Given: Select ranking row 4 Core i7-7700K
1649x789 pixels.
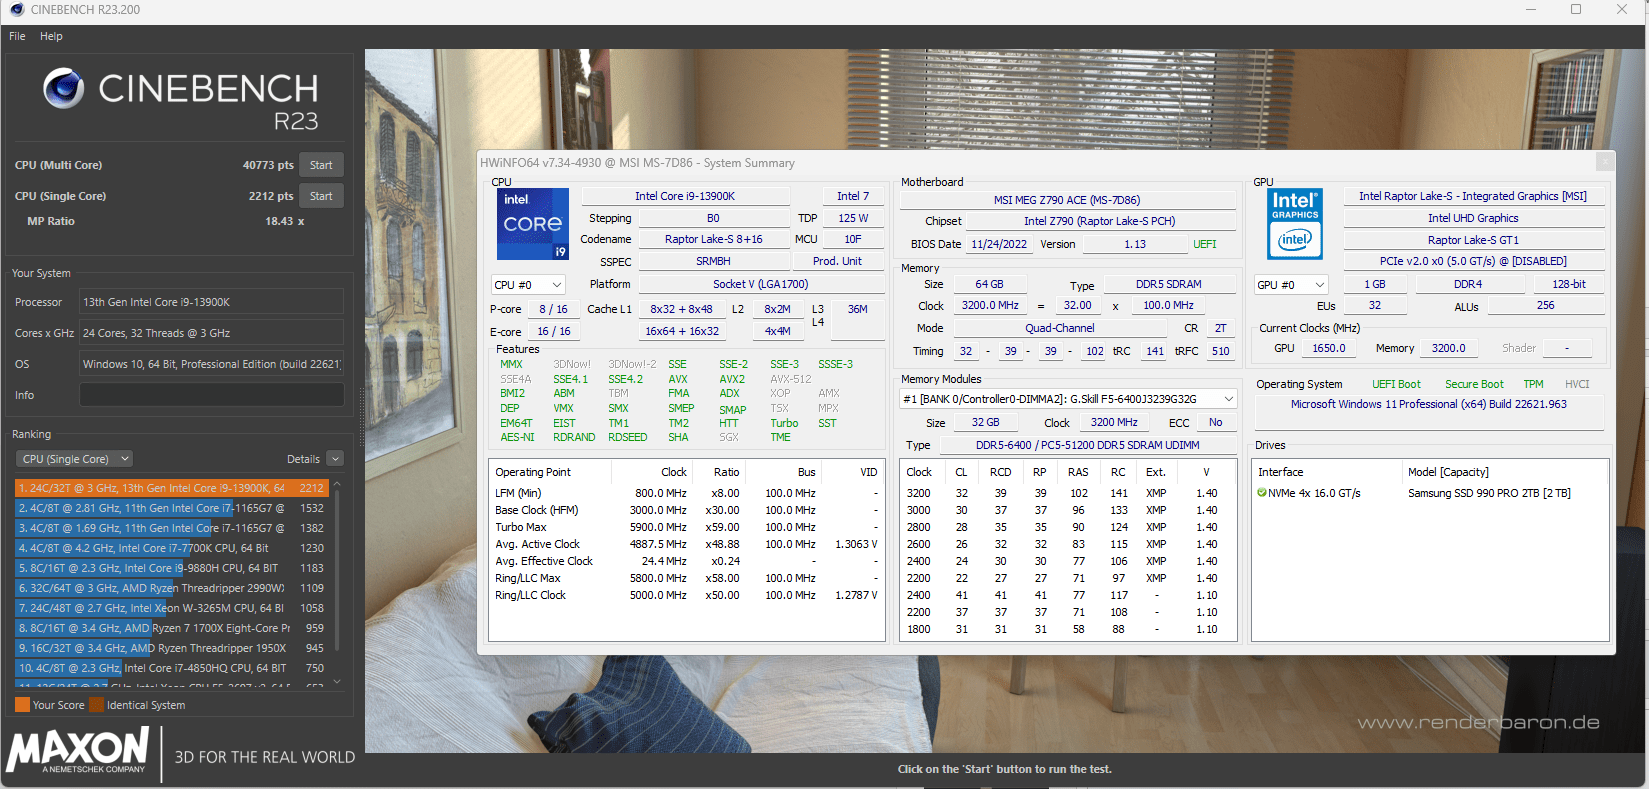Looking at the screenshot, I should (171, 548).
